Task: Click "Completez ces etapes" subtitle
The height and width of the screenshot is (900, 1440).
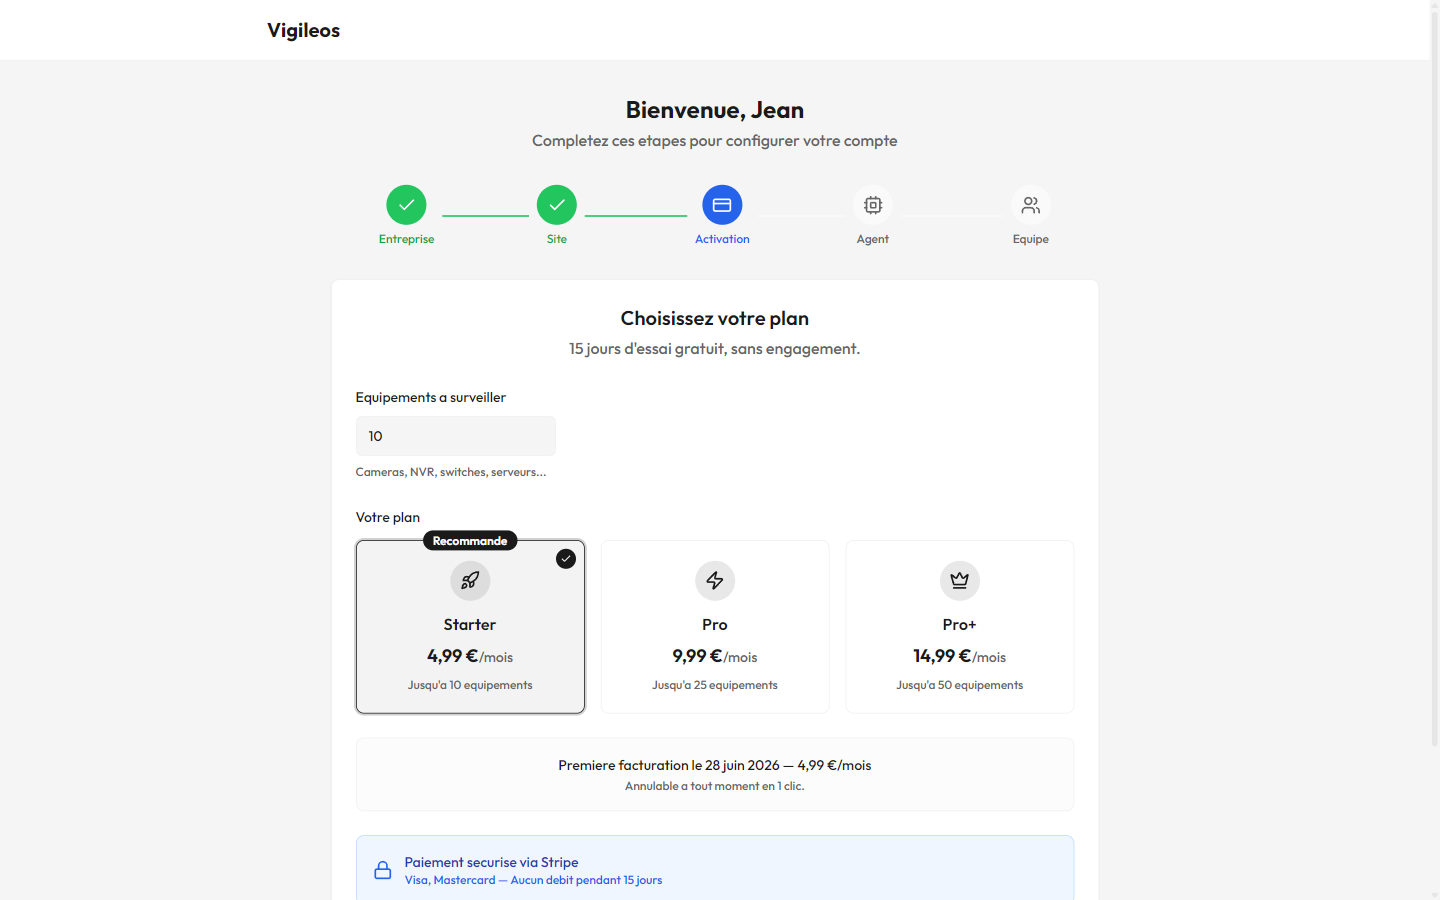Action: (x=715, y=141)
